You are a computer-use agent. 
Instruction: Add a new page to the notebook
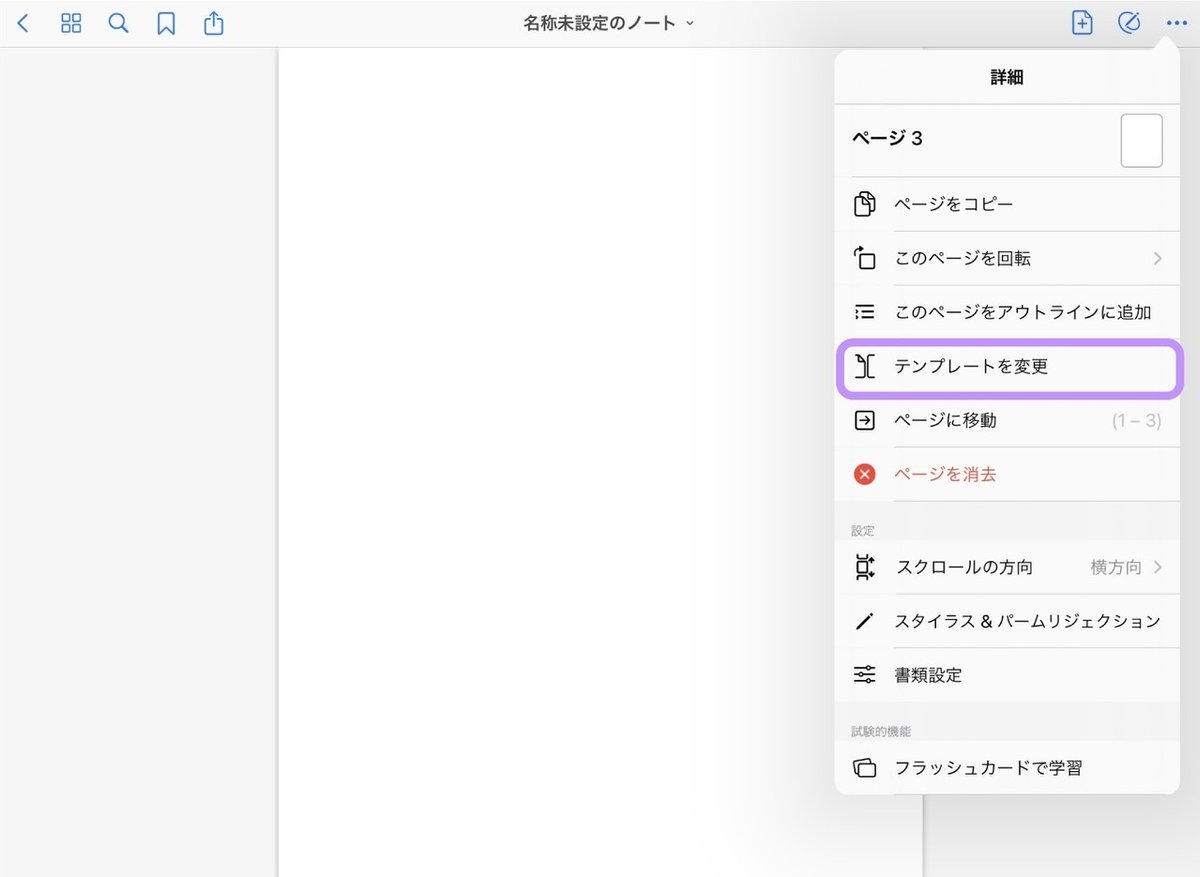(x=1081, y=22)
